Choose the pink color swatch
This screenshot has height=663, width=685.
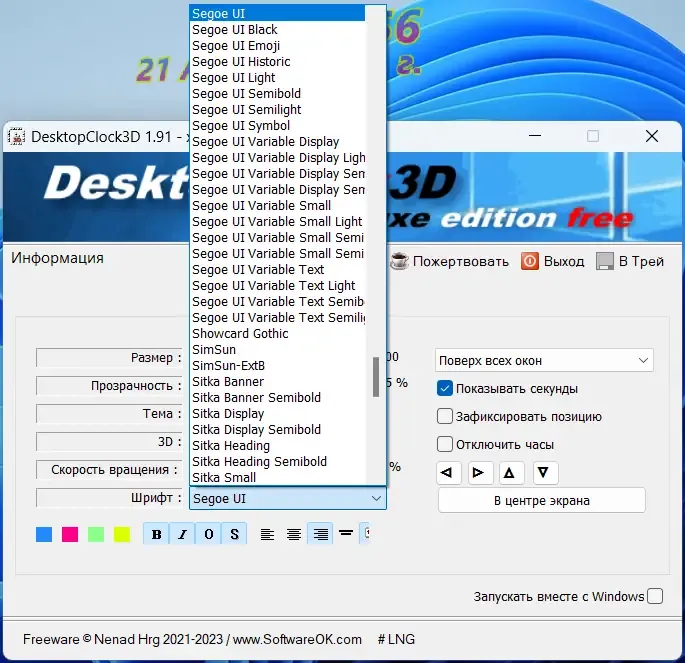70,534
